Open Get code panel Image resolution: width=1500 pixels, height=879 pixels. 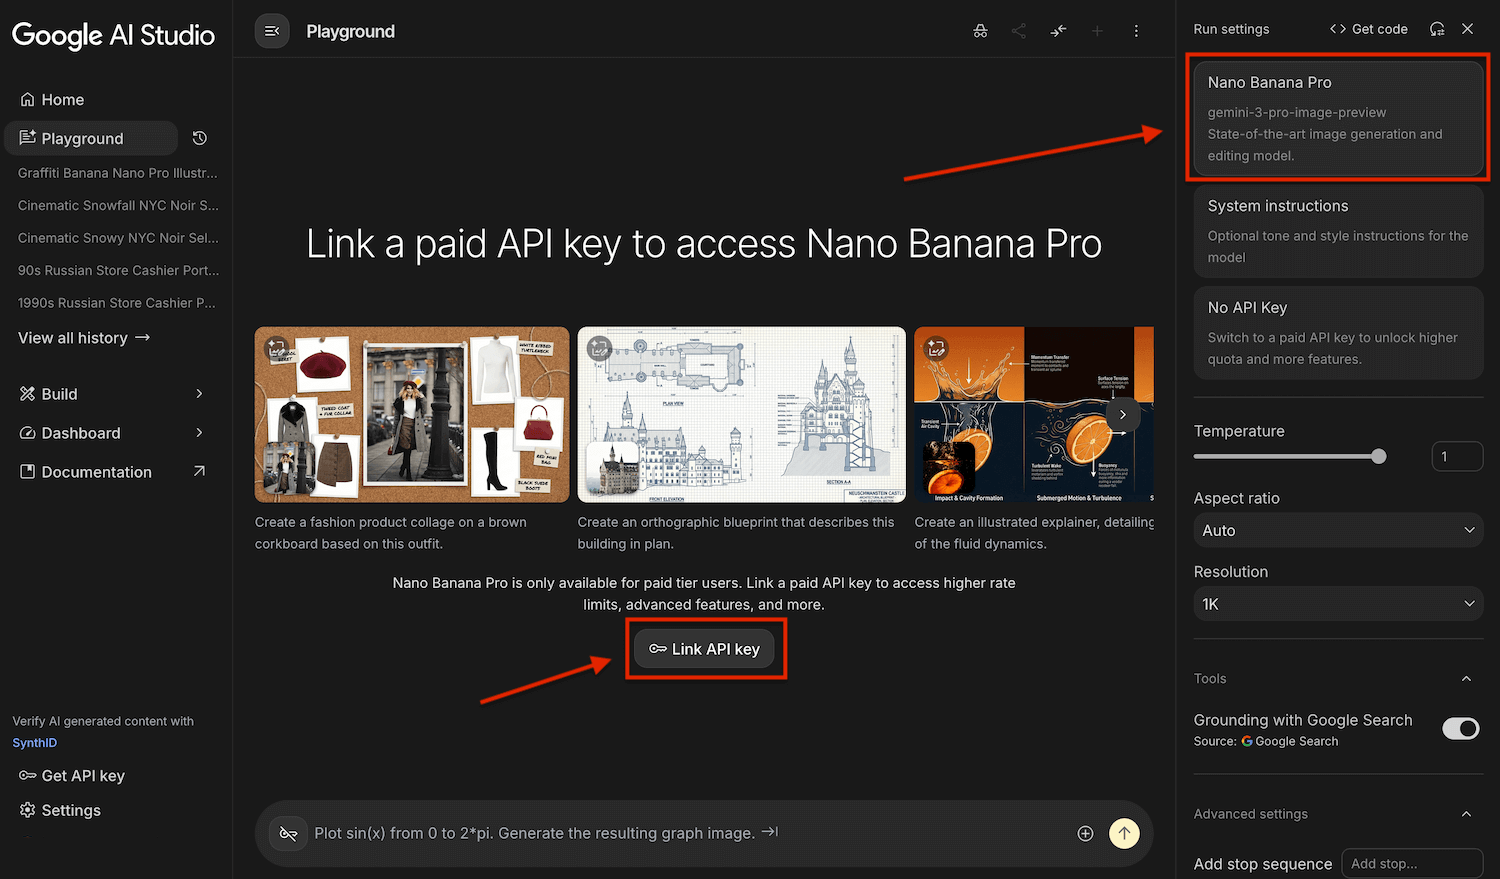click(x=1368, y=29)
